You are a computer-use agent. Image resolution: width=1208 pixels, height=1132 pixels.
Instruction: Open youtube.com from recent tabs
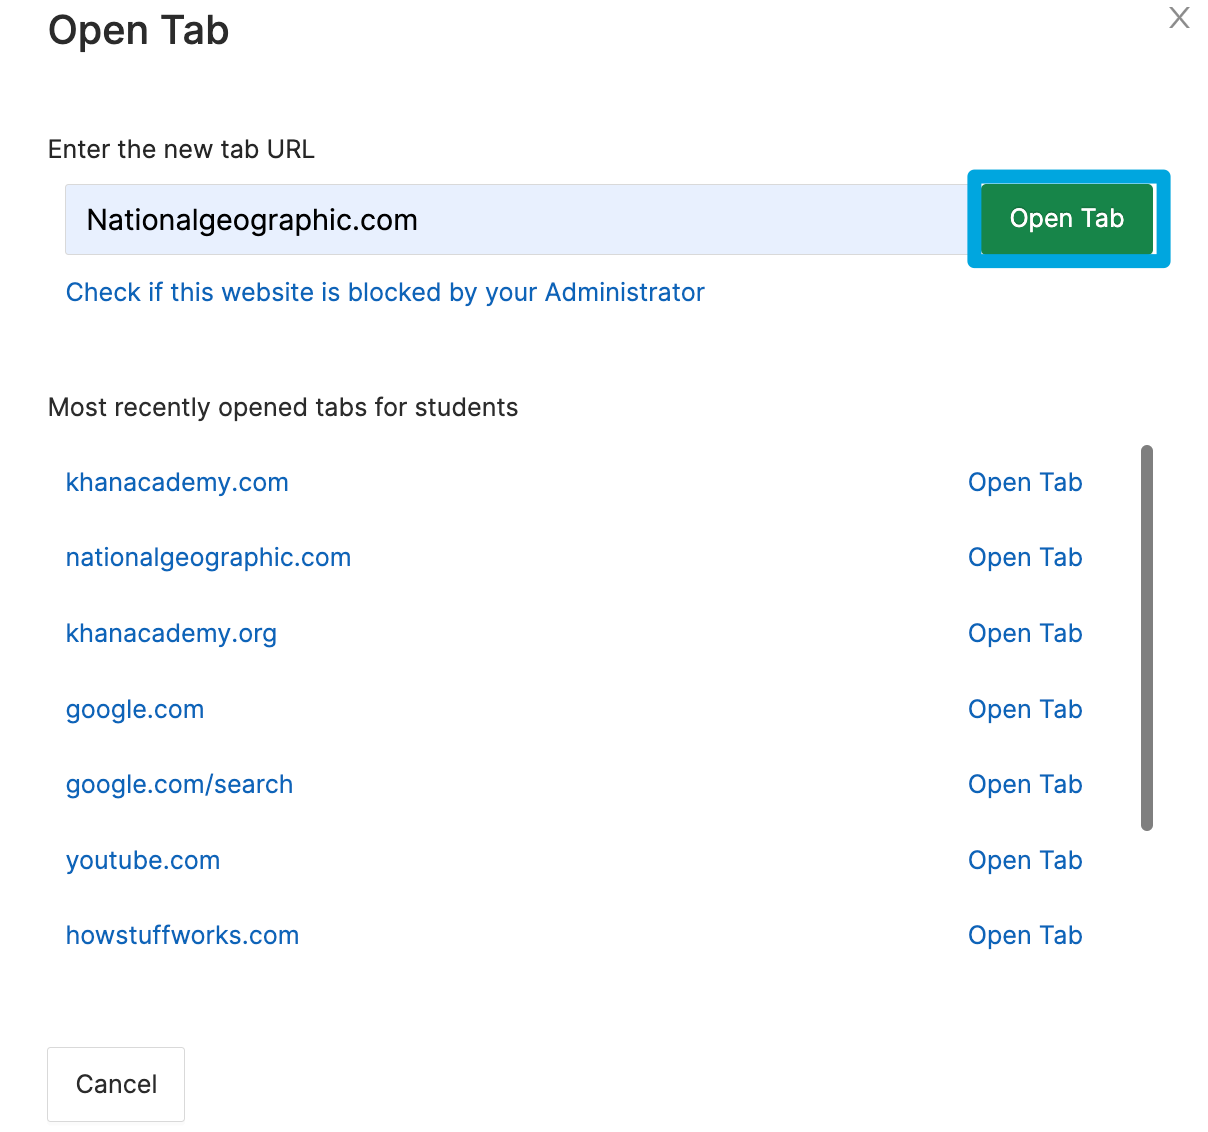(142, 860)
